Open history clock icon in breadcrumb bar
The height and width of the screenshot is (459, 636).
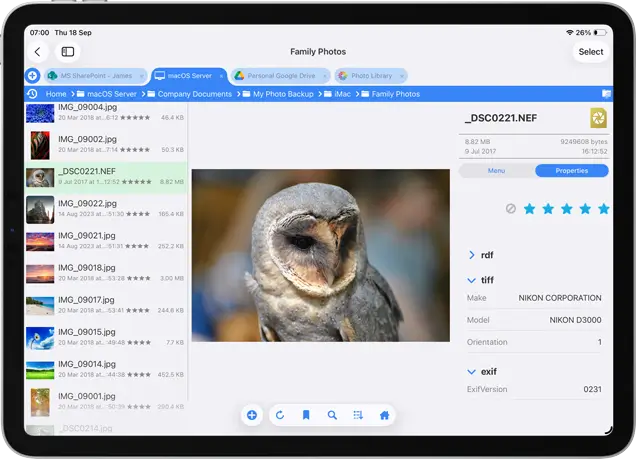[32, 94]
